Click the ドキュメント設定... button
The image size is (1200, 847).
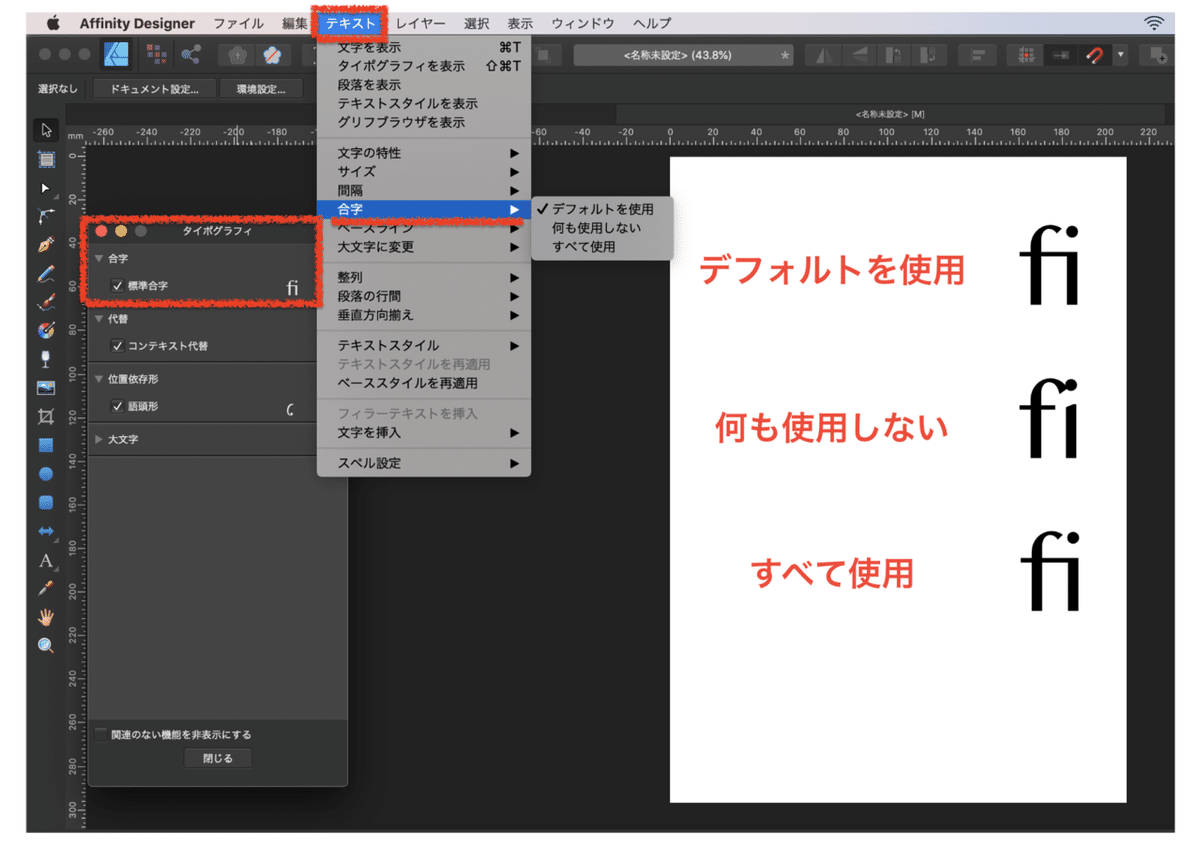pyautogui.click(x=154, y=89)
